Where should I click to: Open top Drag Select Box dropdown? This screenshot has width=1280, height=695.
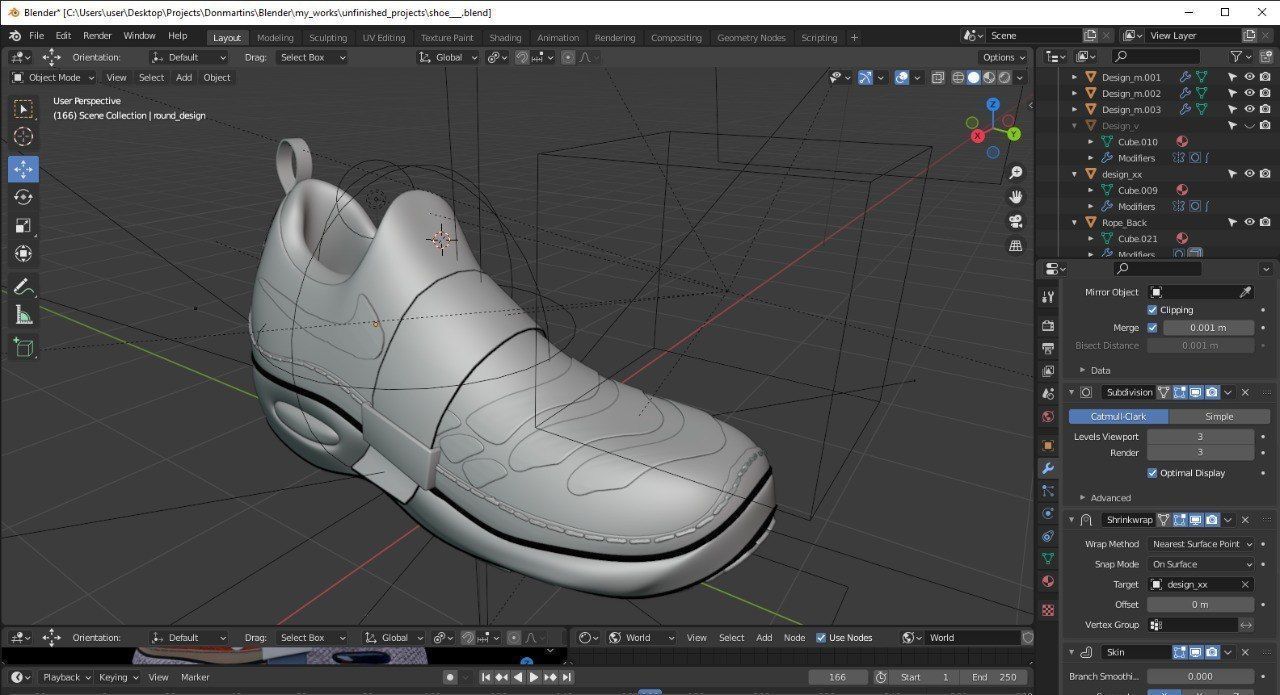click(x=311, y=57)
